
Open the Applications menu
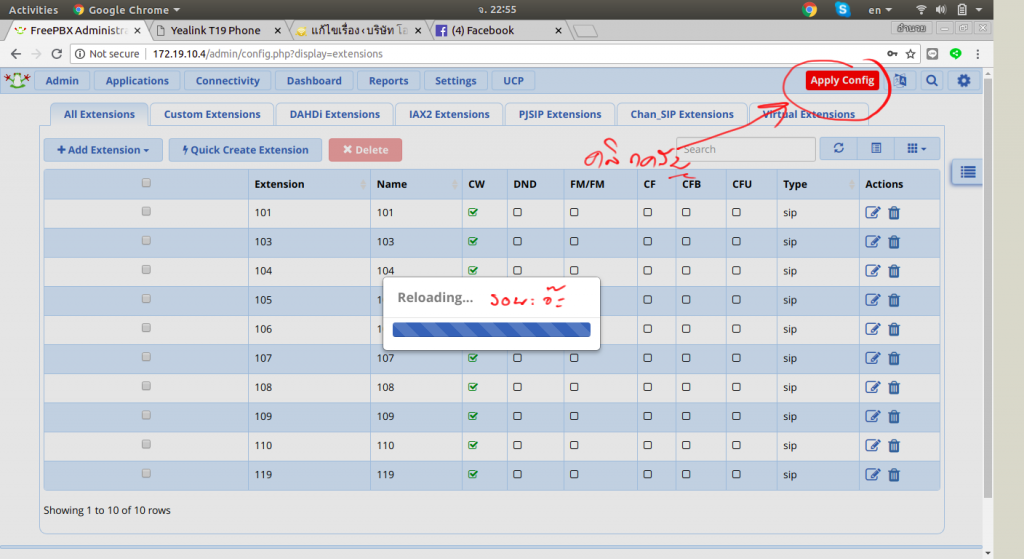[137, 80]
